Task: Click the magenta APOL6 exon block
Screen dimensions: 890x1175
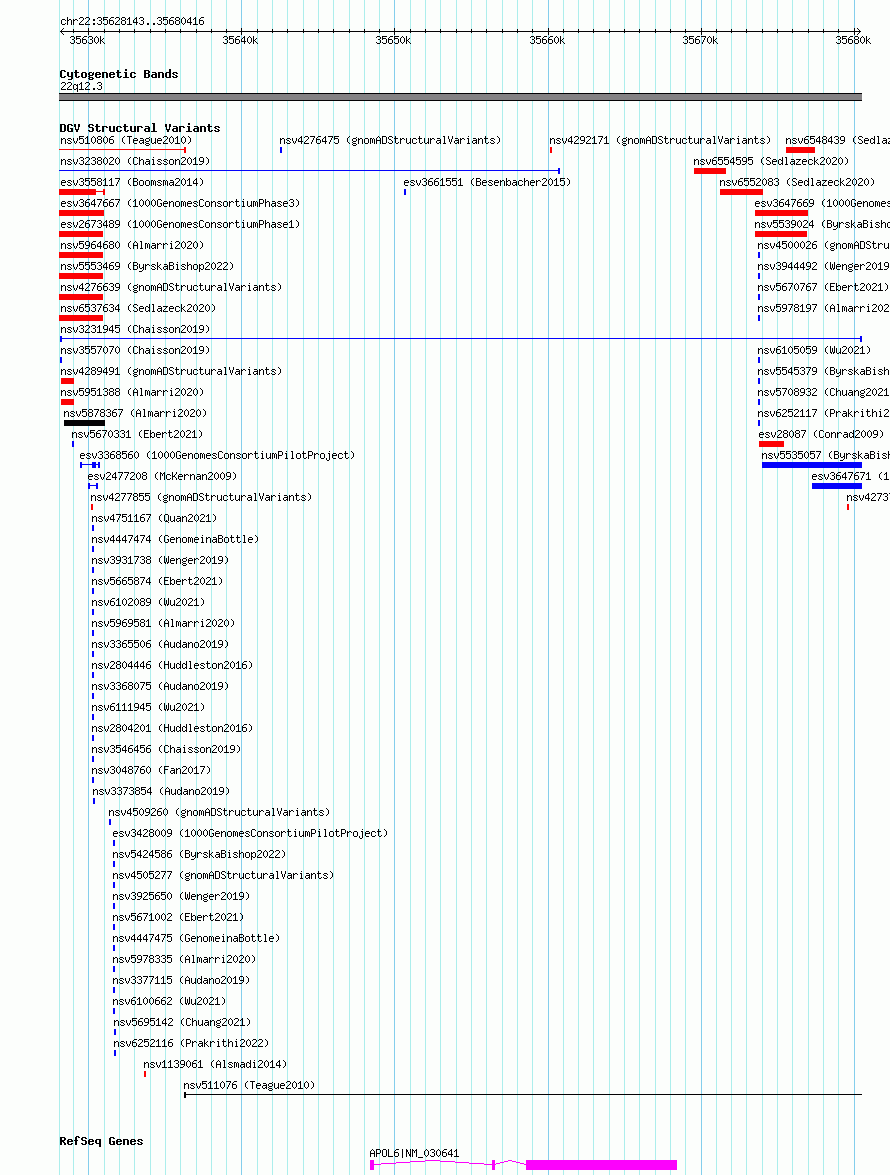Action: 602,1165
